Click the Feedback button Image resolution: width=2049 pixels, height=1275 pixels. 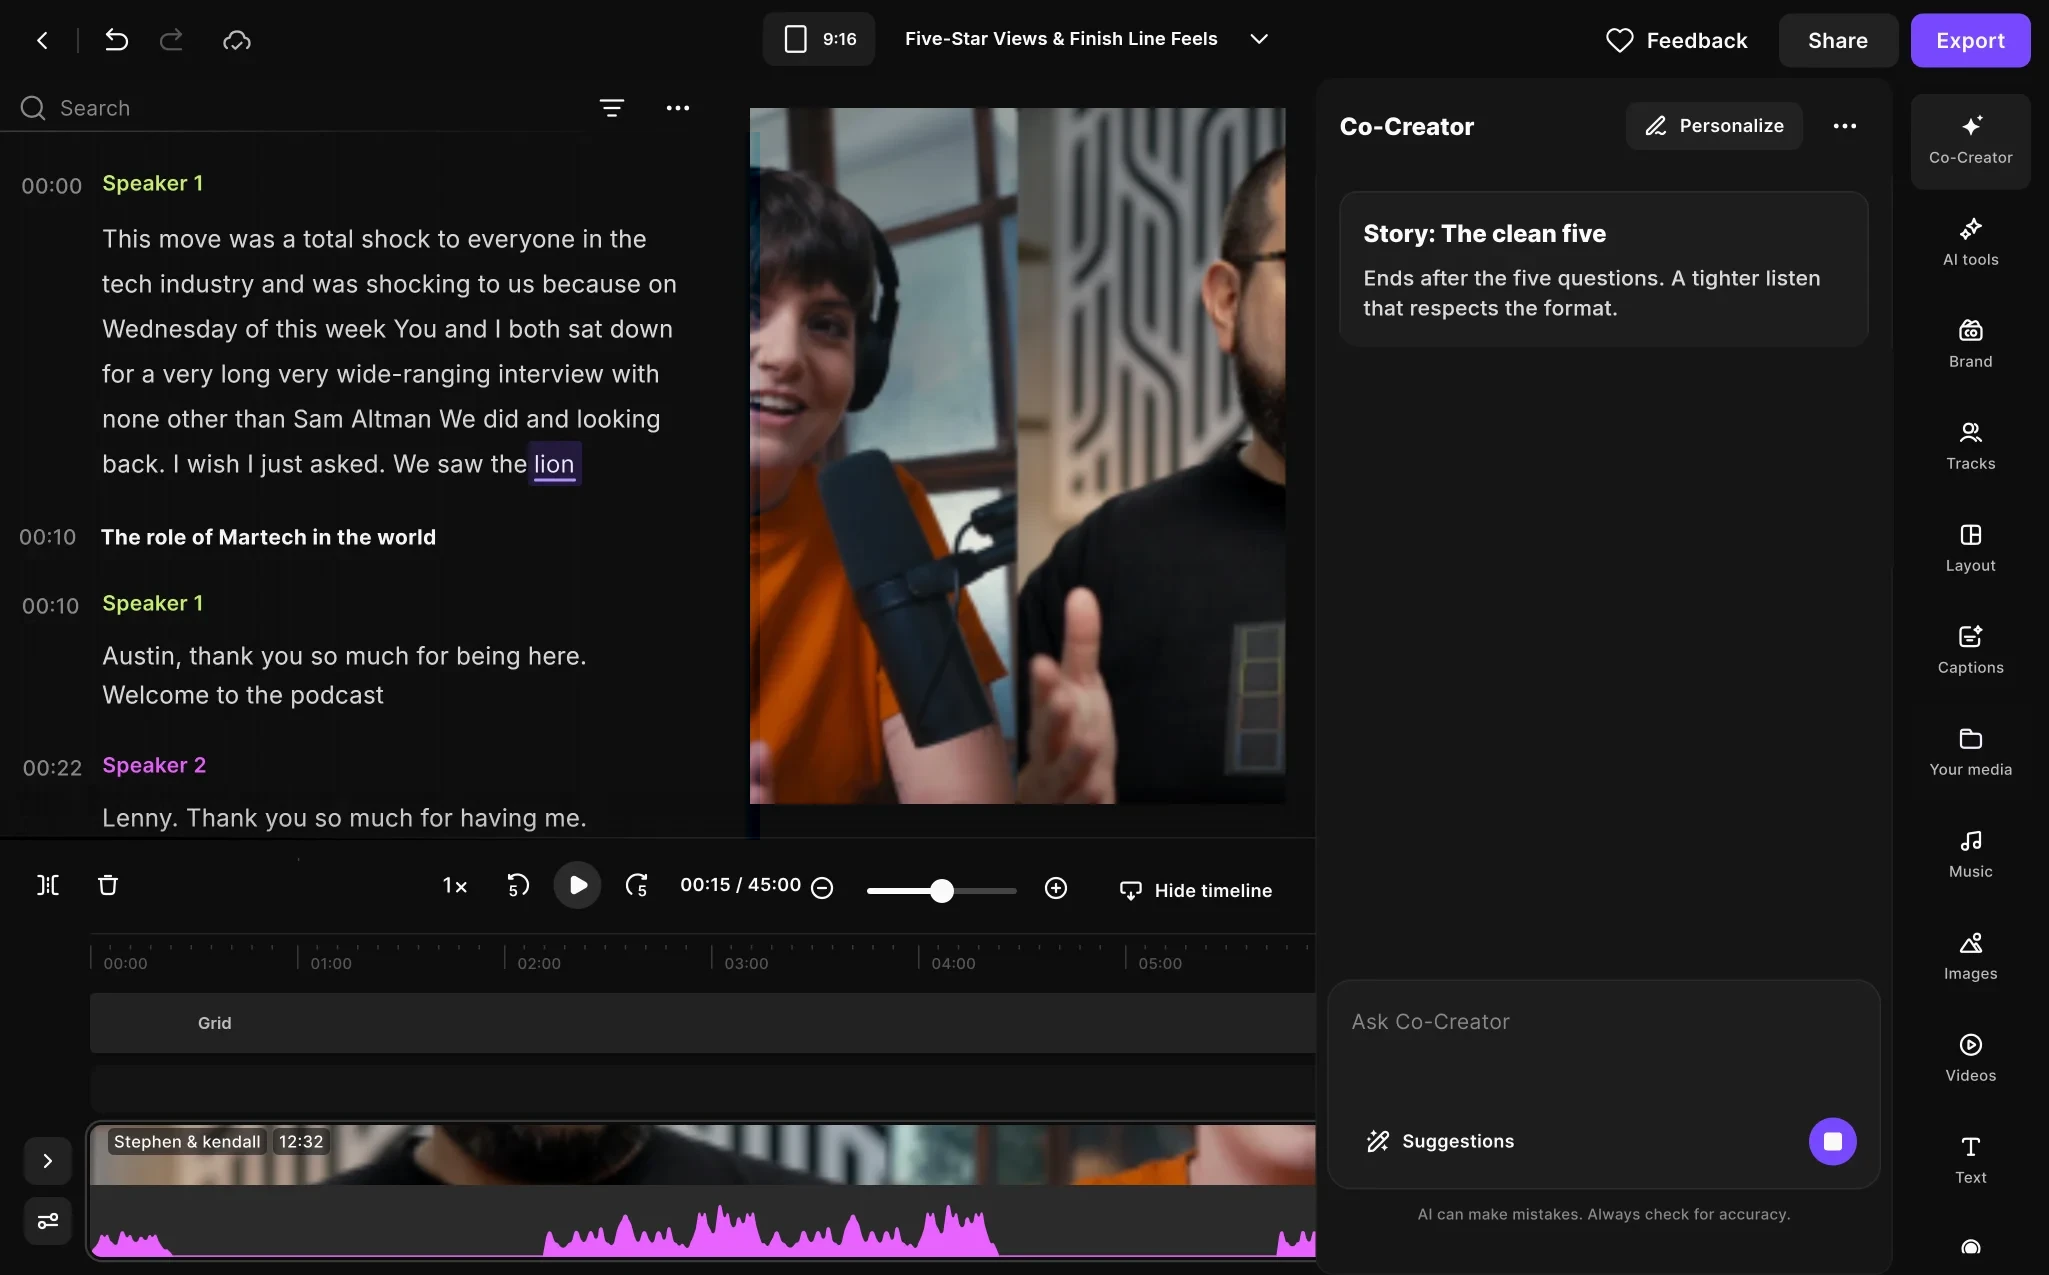coord(1677,40)
